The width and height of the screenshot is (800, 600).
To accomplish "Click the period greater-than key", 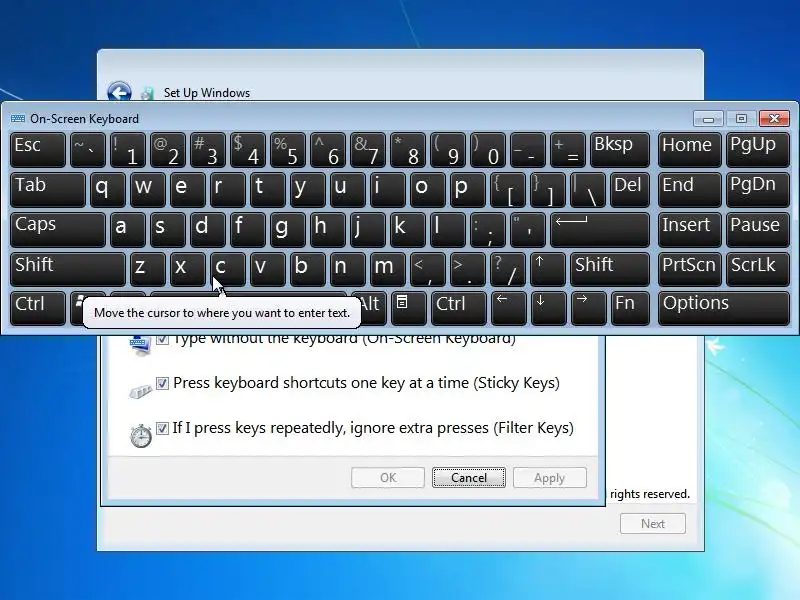I will click(x=468, y=269).
